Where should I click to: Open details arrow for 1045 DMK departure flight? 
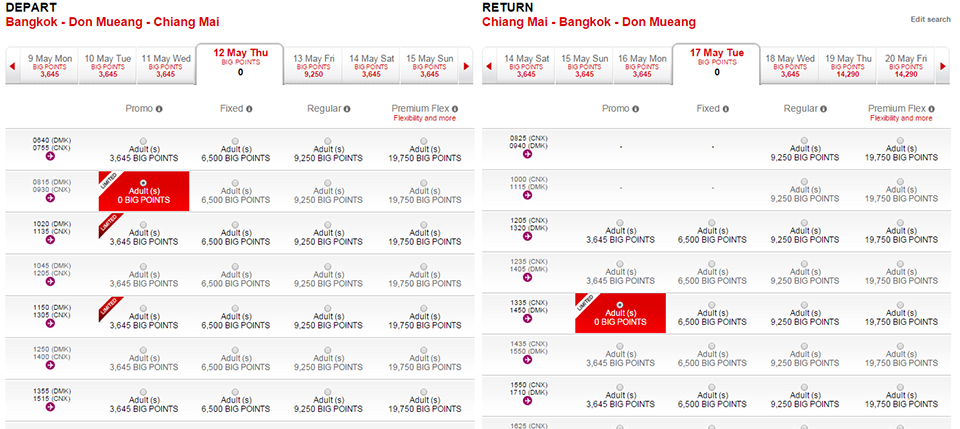[50, 282]
